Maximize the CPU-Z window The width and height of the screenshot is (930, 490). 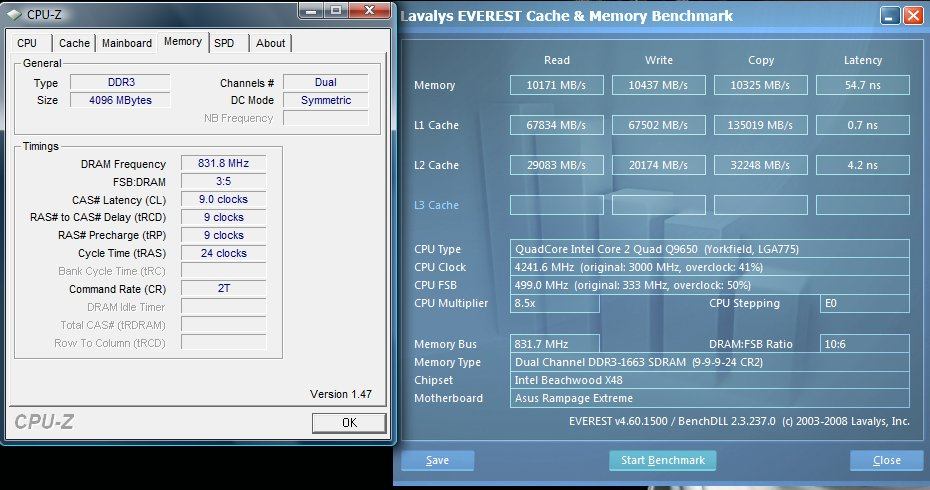(x=336, y=10)
